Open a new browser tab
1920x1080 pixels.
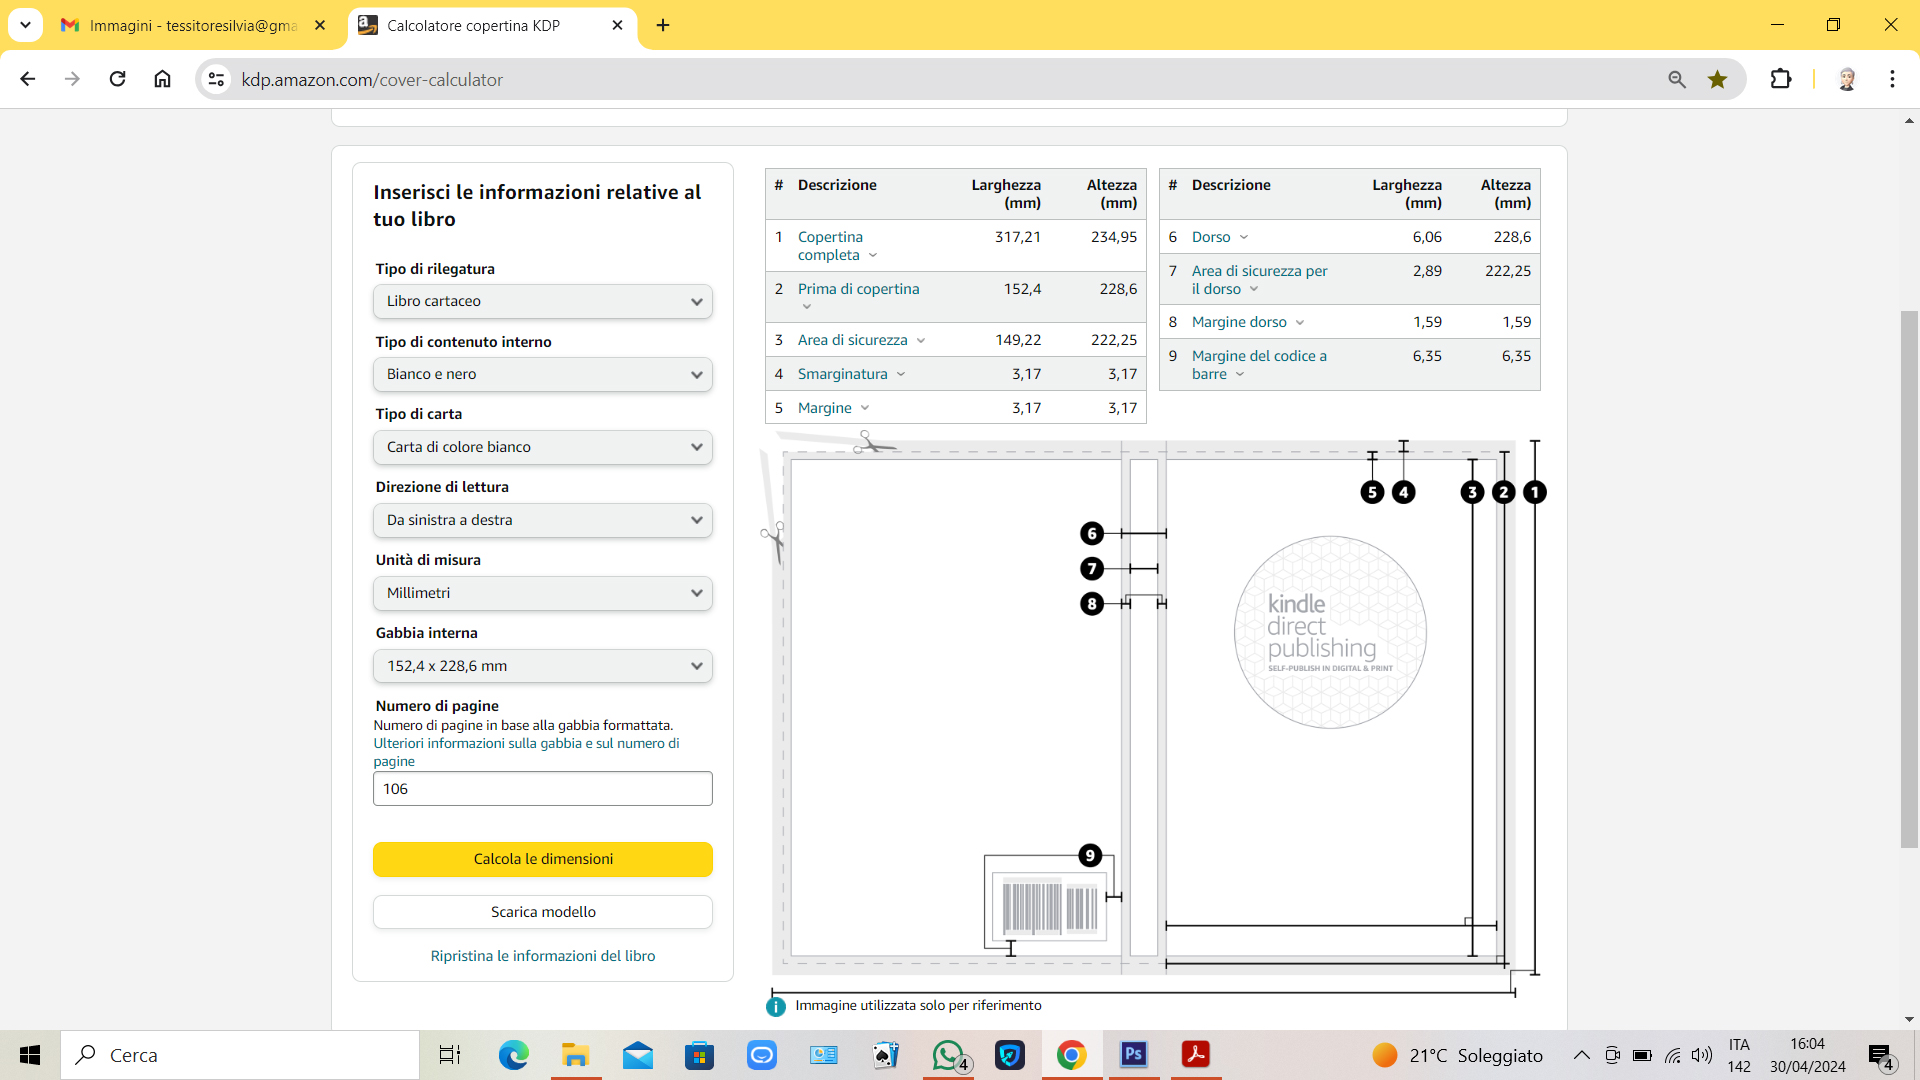(x=663, y=25)
